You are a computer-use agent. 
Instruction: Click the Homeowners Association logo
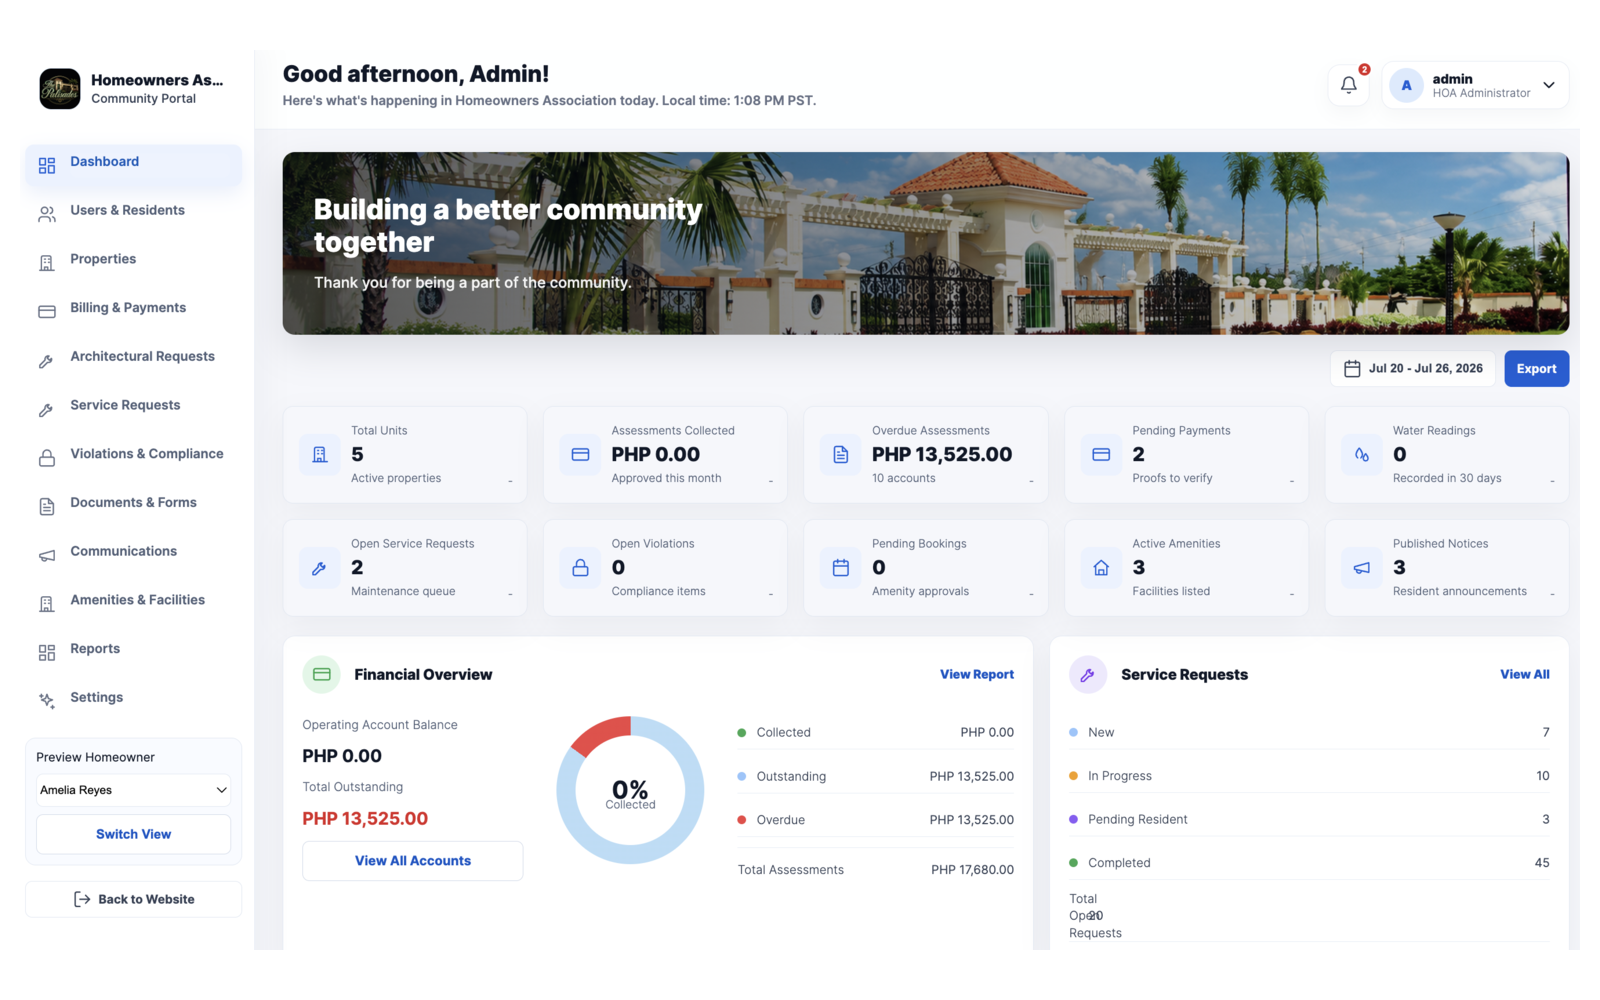click(60, 88)
